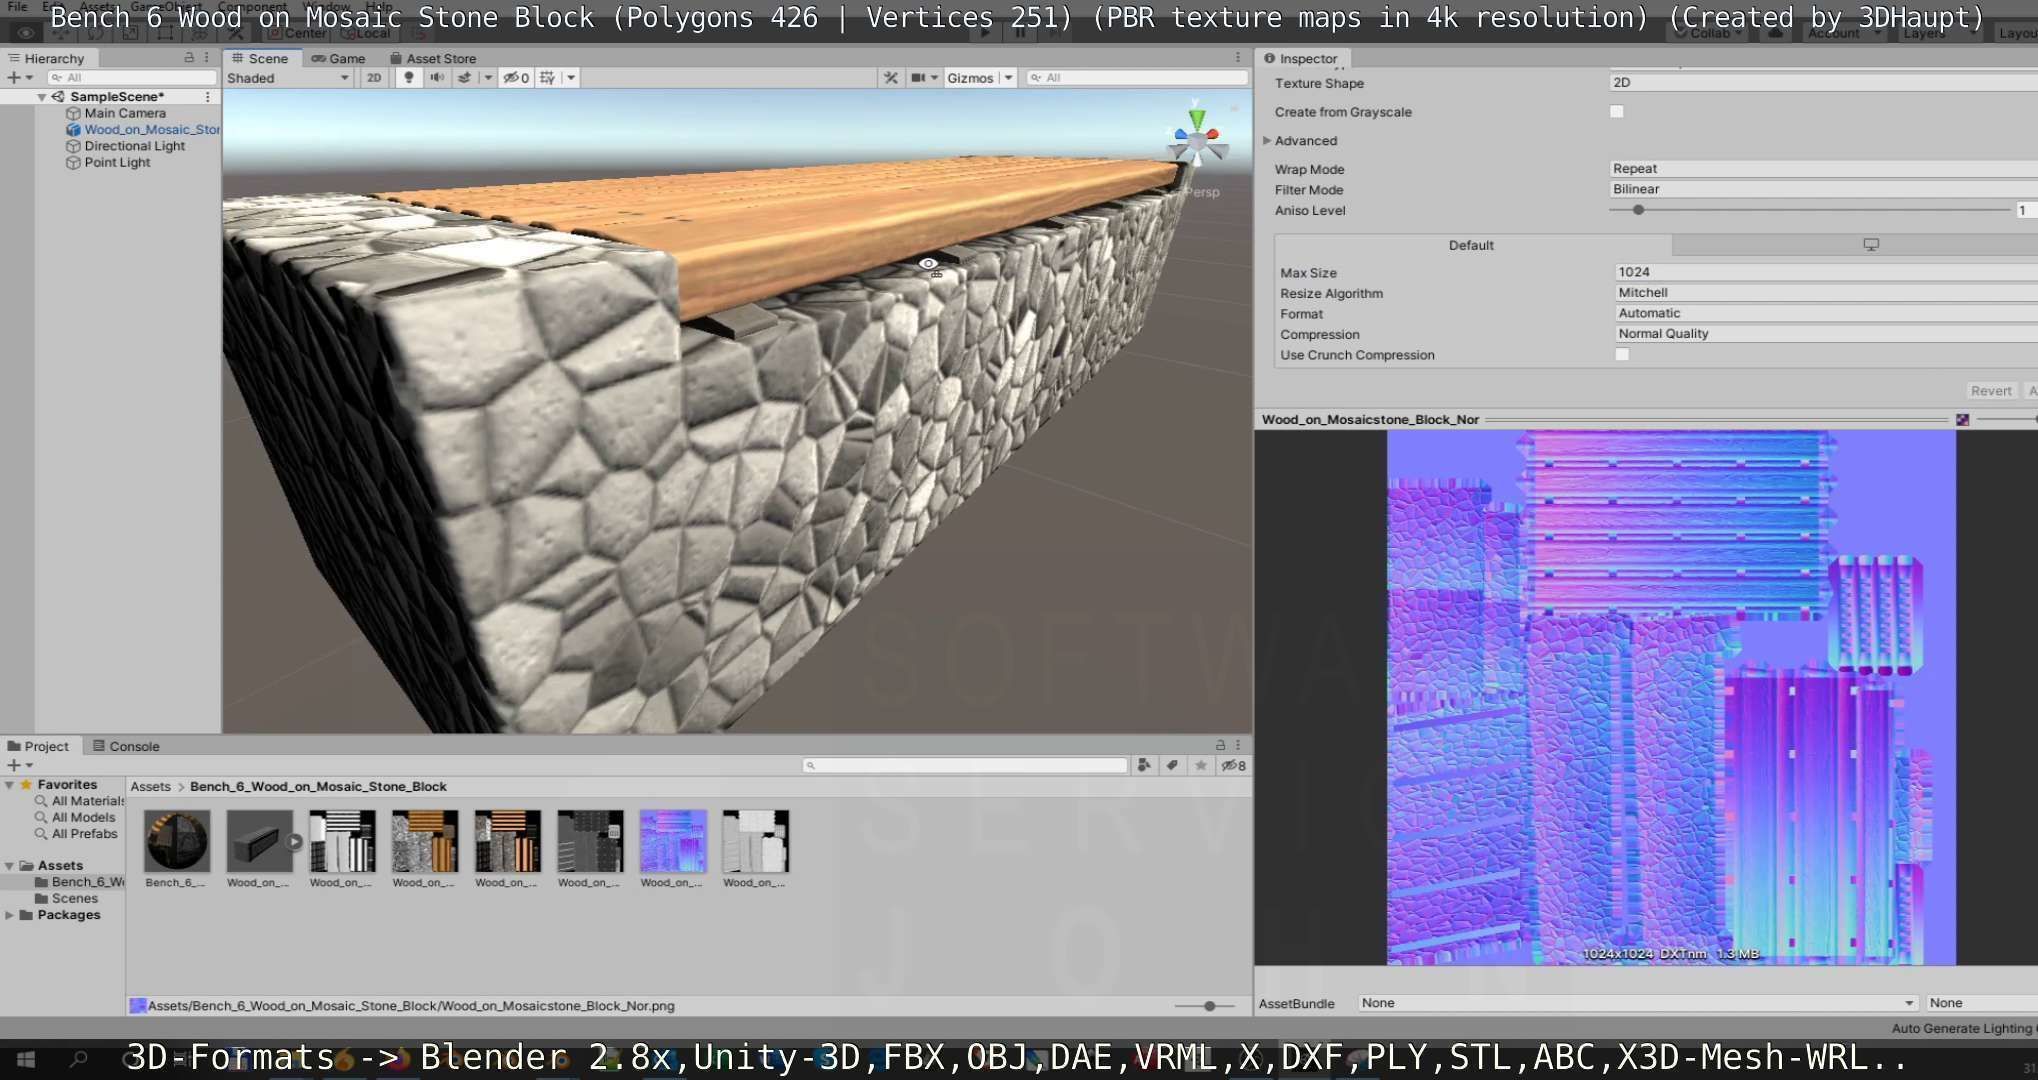Switch to the Asset Store tab

[x=433, y=58]
